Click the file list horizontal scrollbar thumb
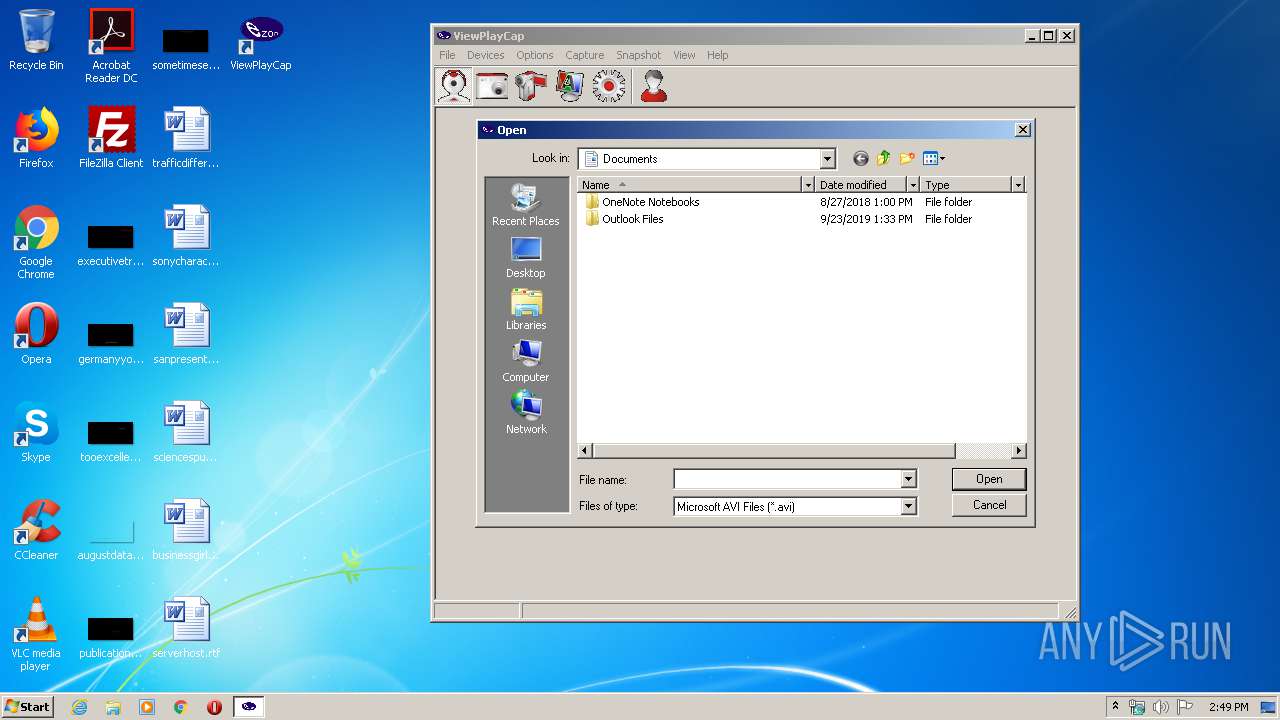Viewport: 1280px width, 720px height. coord(774,451)
